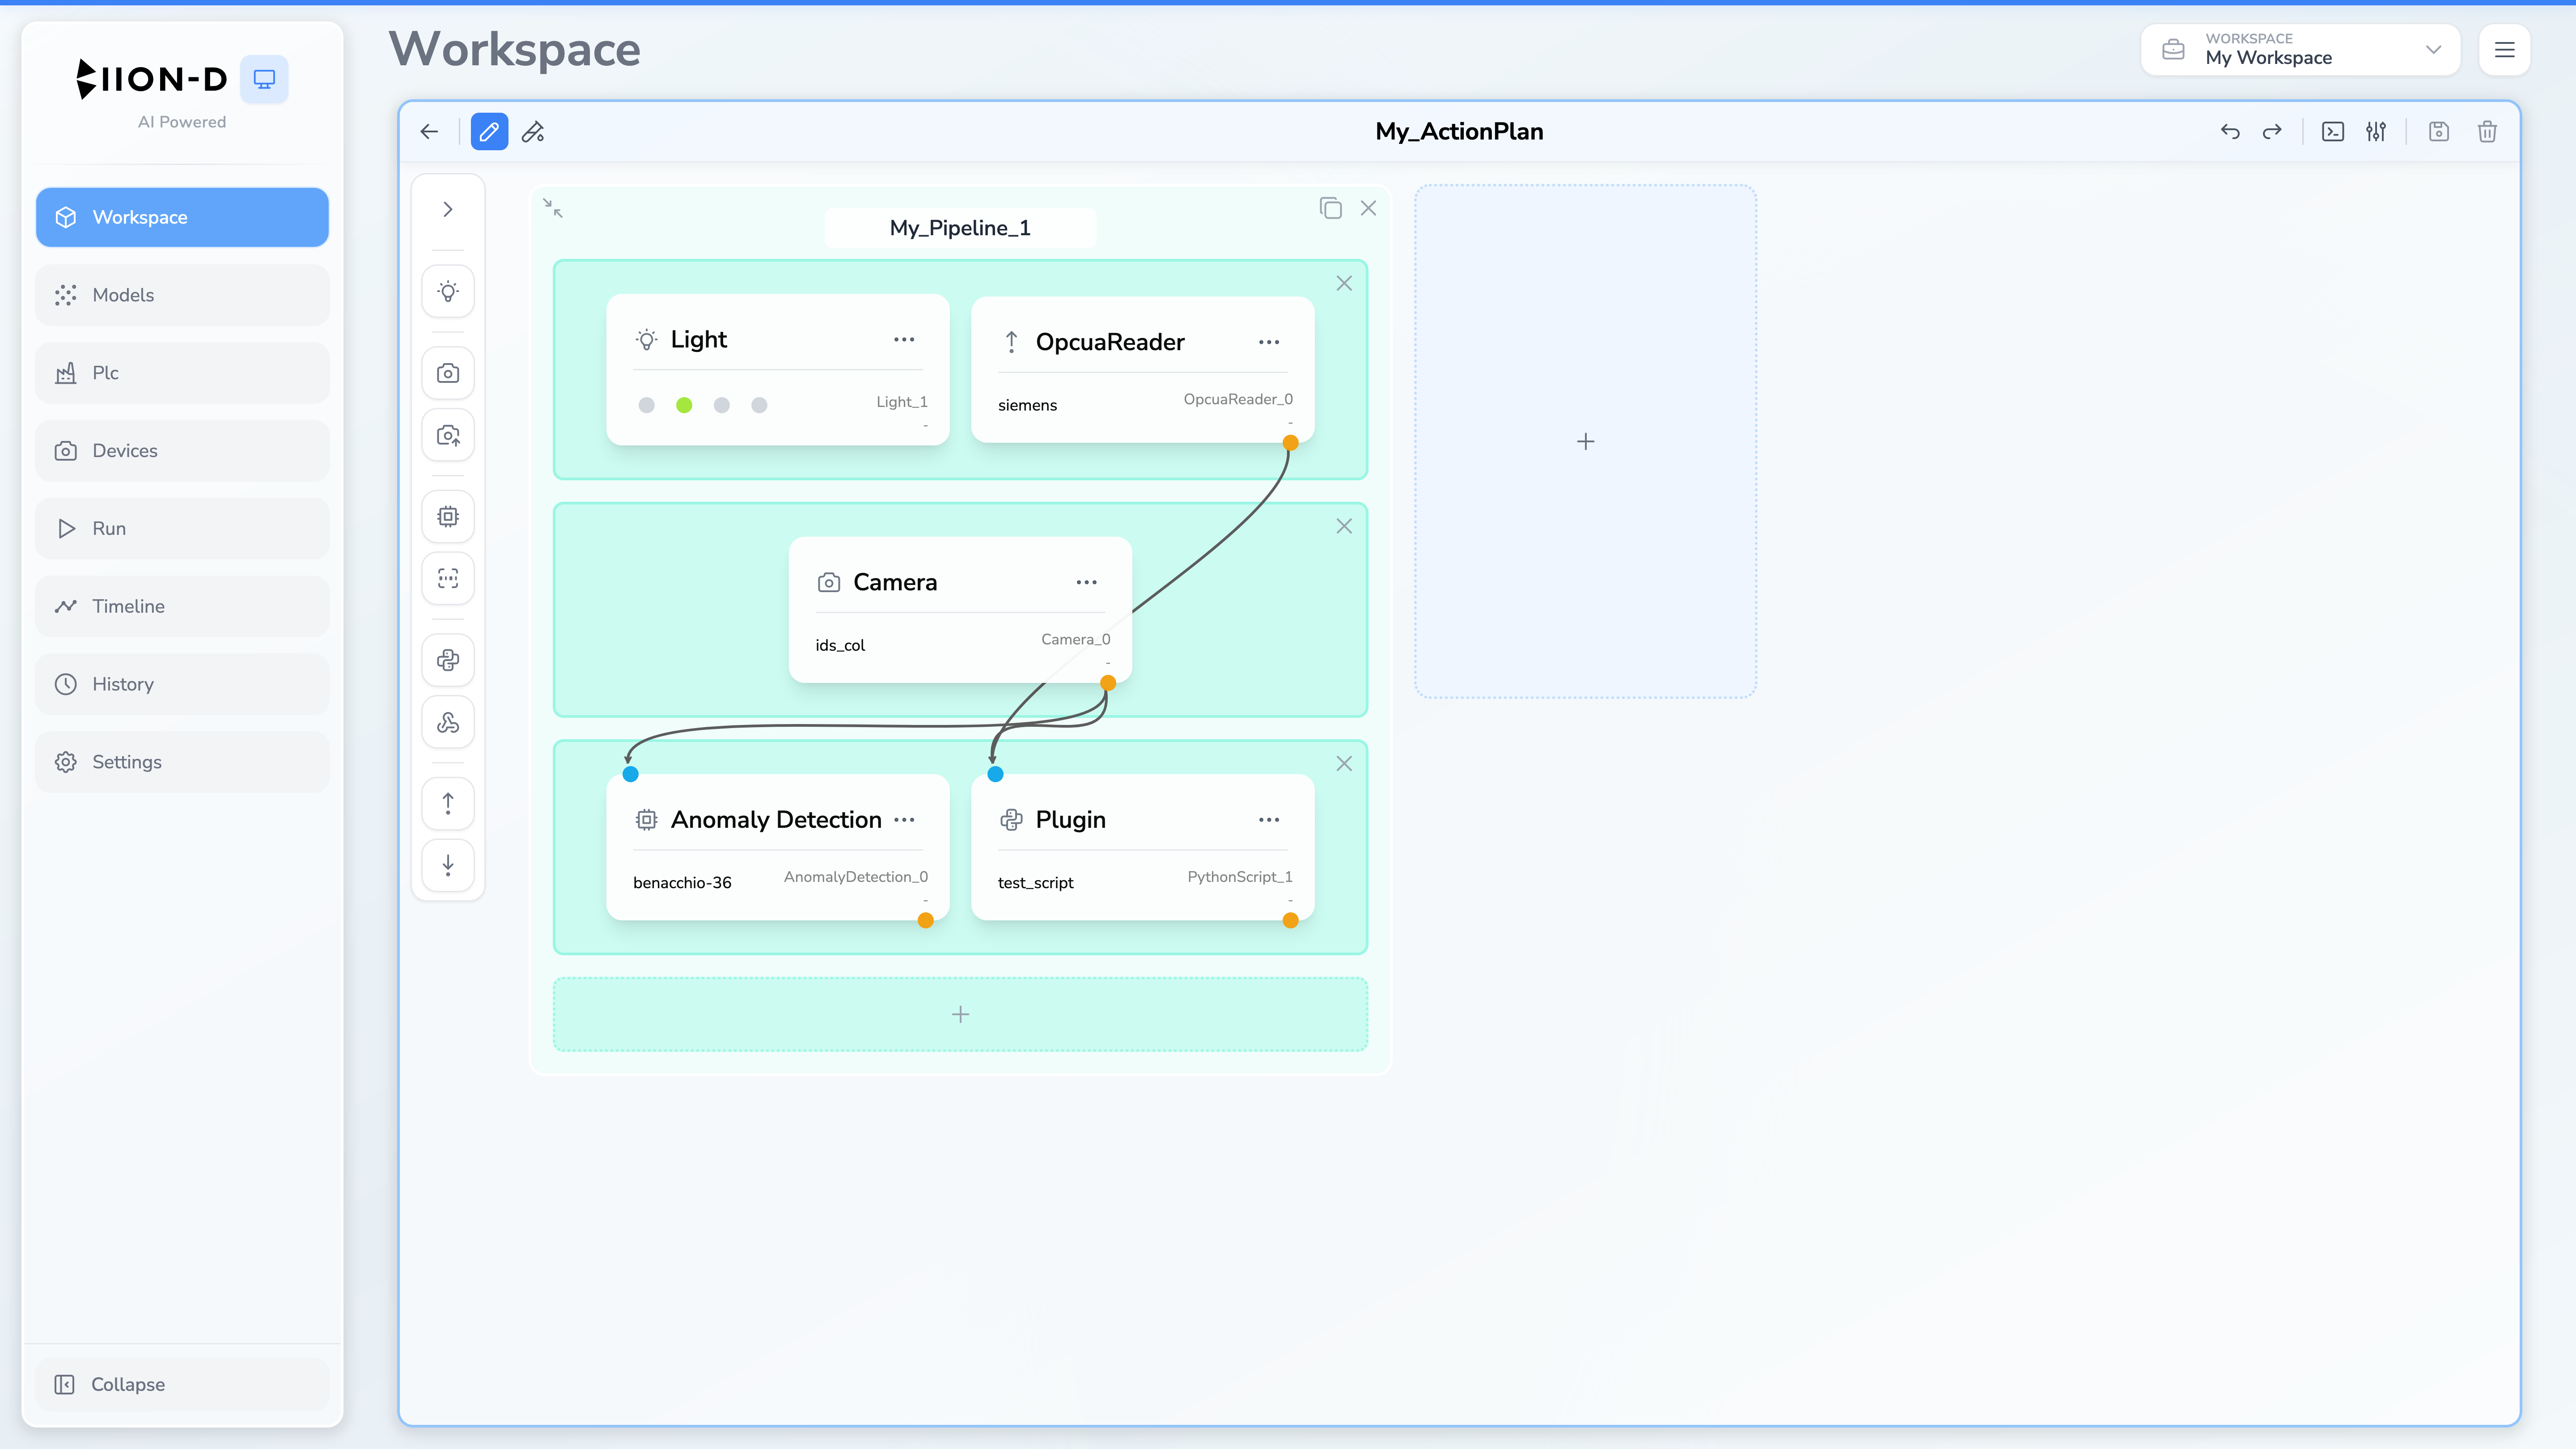The image size is (2576, 1449).
Task: Open Settings in the sidebar
Action: coord(182,762)
